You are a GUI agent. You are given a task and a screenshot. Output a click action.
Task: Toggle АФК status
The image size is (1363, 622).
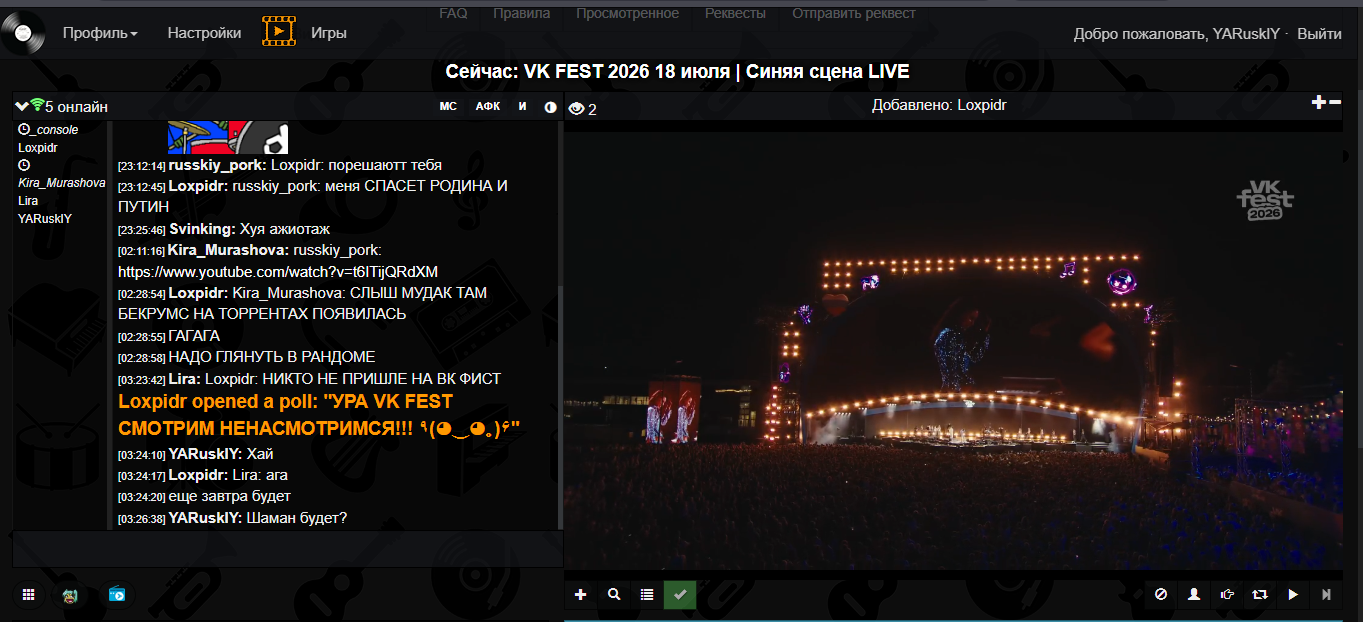488,107
